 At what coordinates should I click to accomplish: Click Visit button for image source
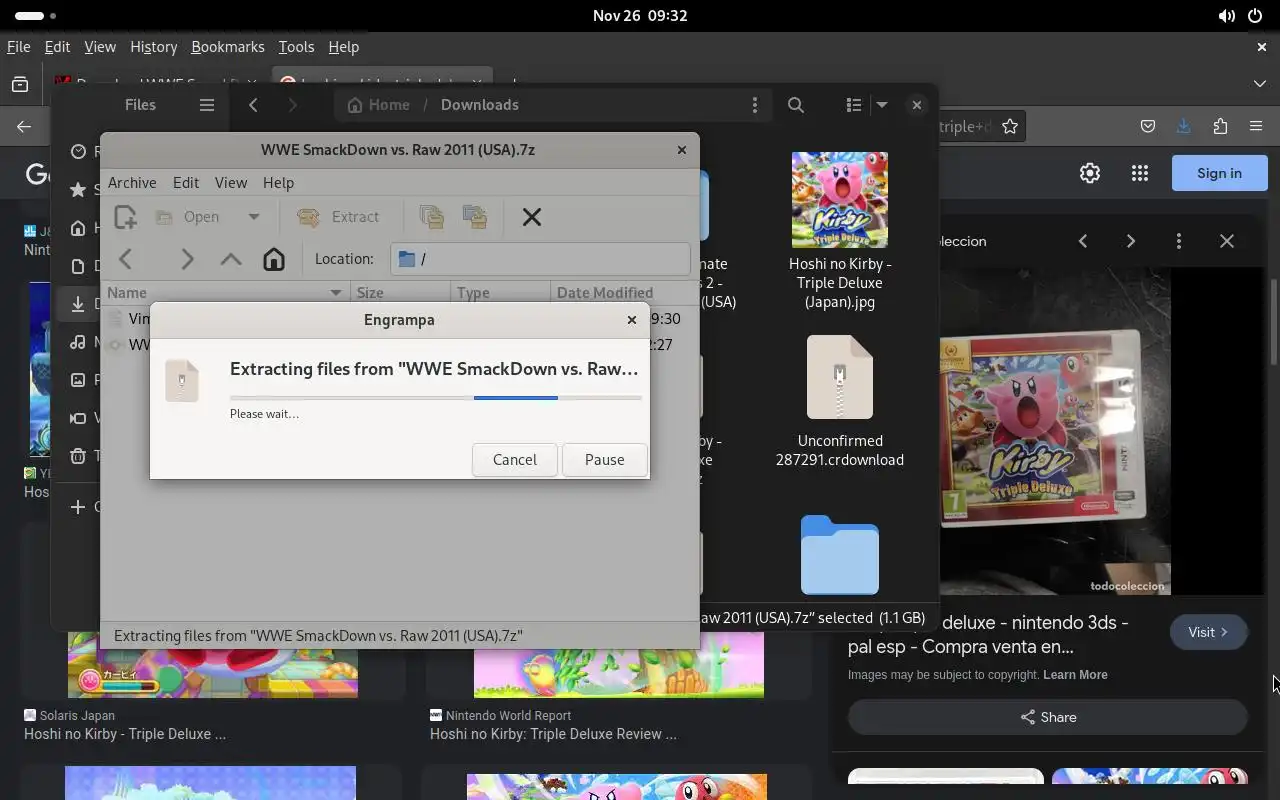coord(1208,632)
